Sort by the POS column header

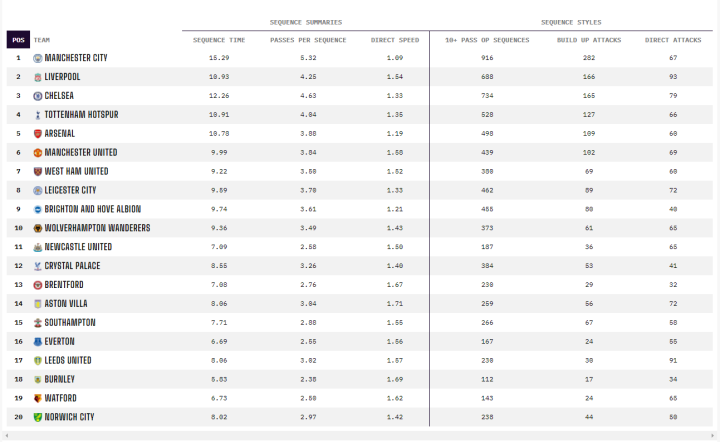(18, 40)
